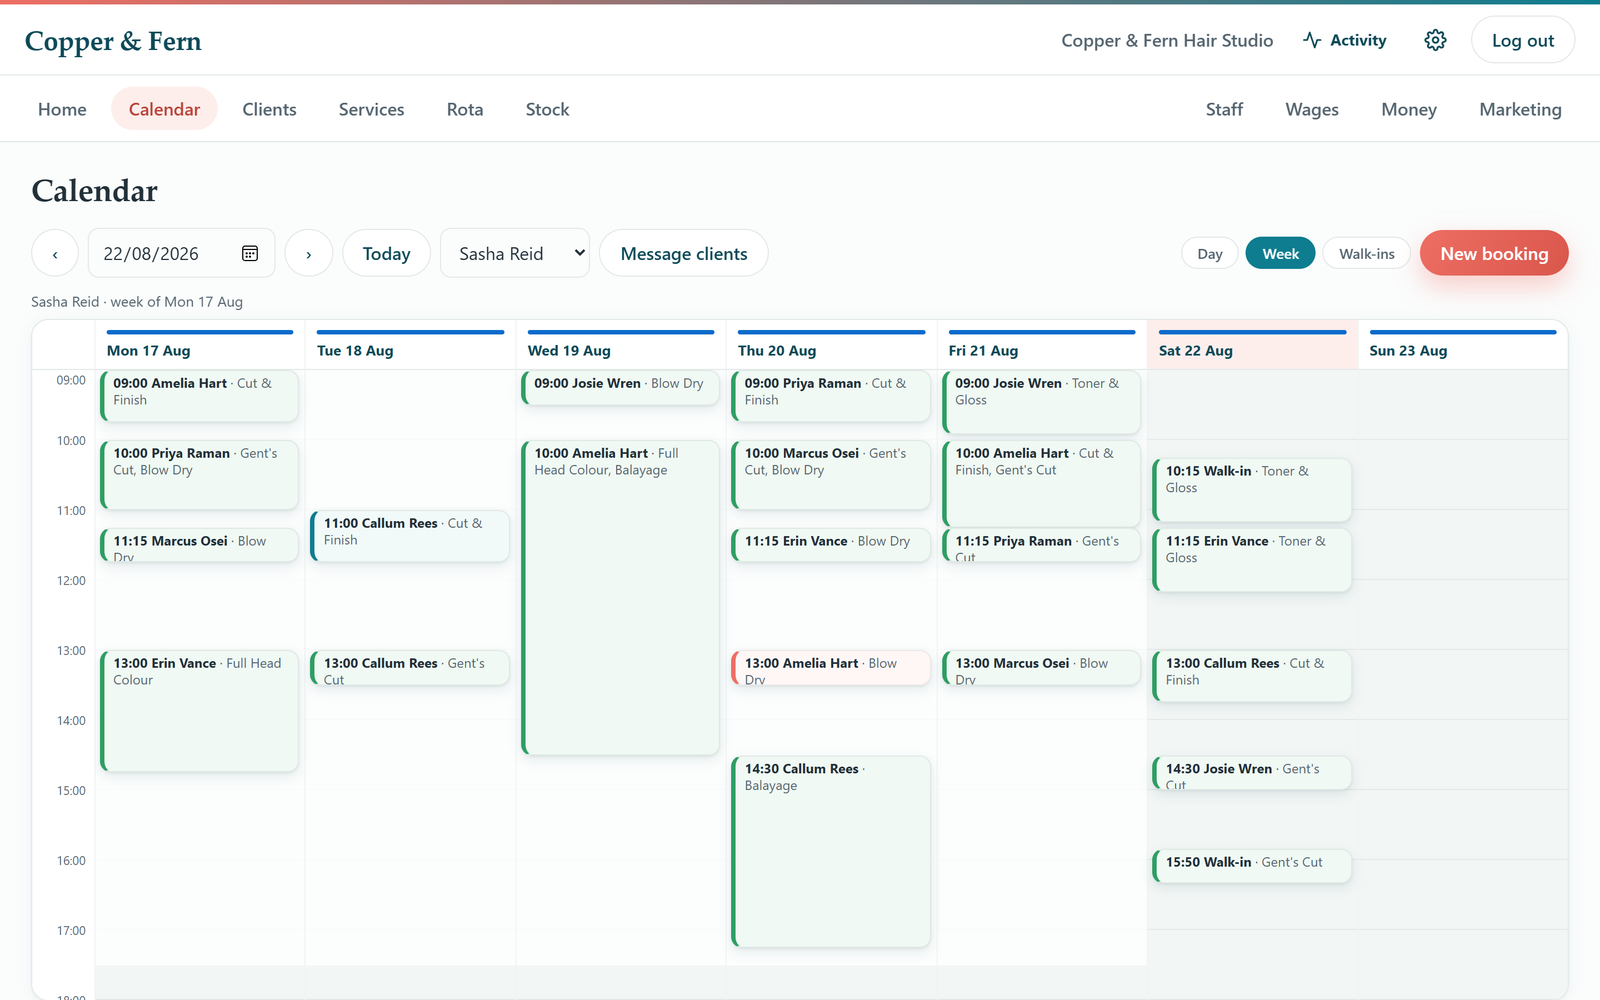Viewport: 1600px width, 1000px height.
Task: Open Monday 09:00 Amelia Hart booking
Action: coord(200,396)
